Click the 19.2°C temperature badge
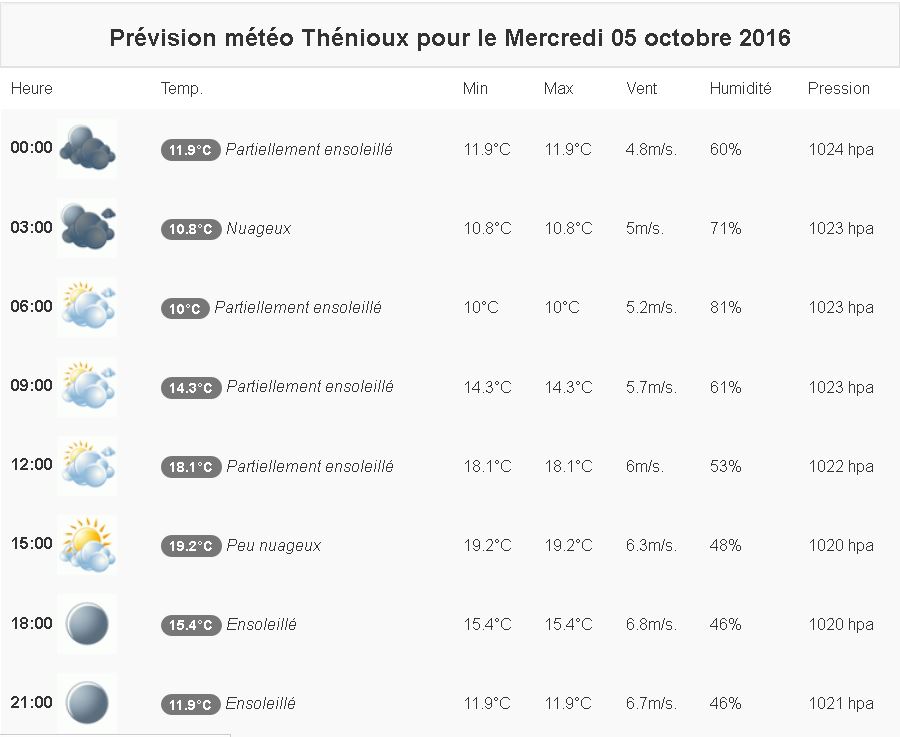 tap(190, 546)
